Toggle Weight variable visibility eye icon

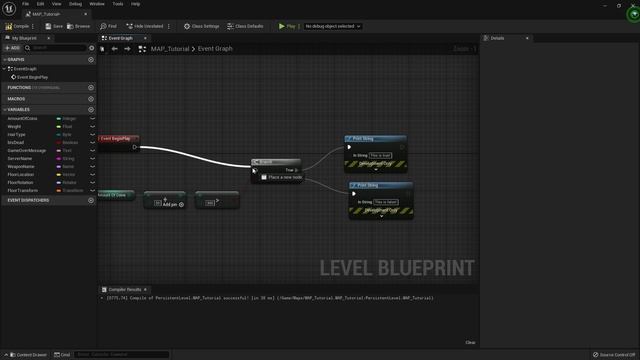[x=92, y=127]
